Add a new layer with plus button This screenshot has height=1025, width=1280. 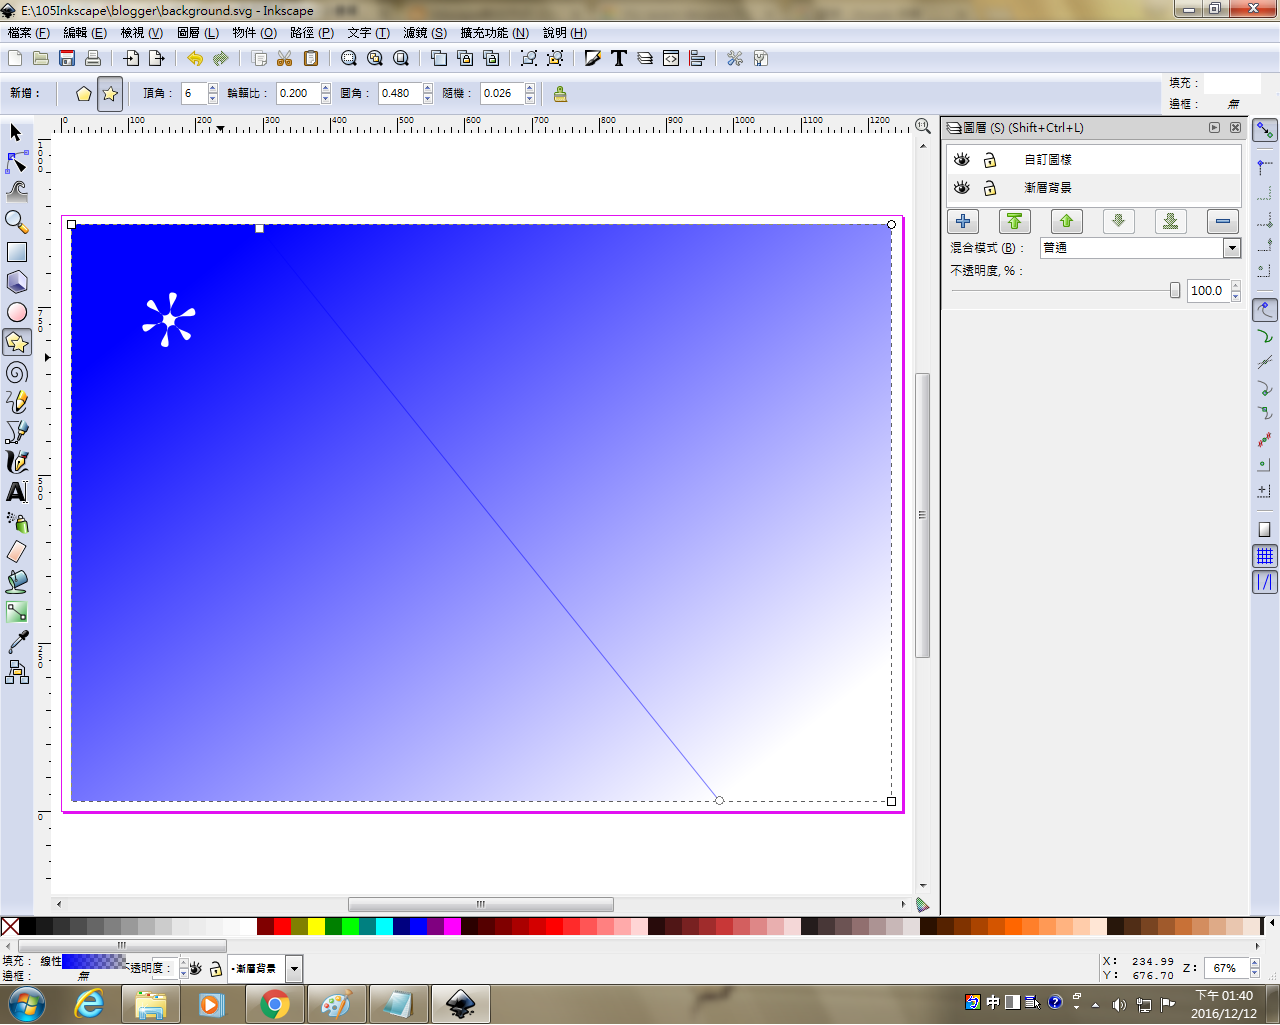click(x=963, y=222)
